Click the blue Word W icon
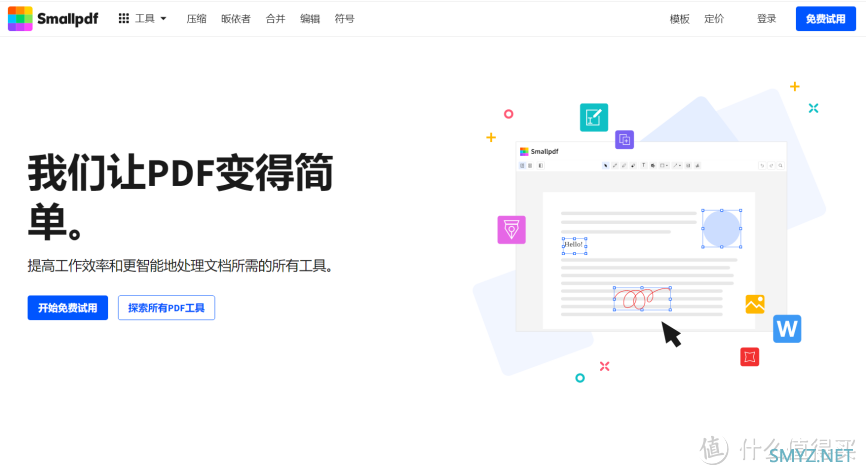This screenshot has height=475, width=866. pos(787,329)
